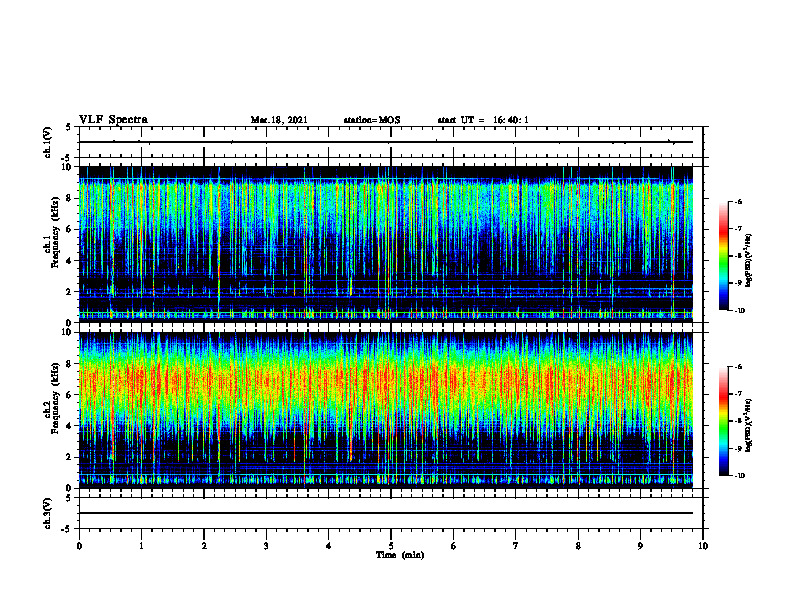Click the ch.1(V) waveform axis label
This screenshot has height=612, width=792.
[x=48, y=142]
